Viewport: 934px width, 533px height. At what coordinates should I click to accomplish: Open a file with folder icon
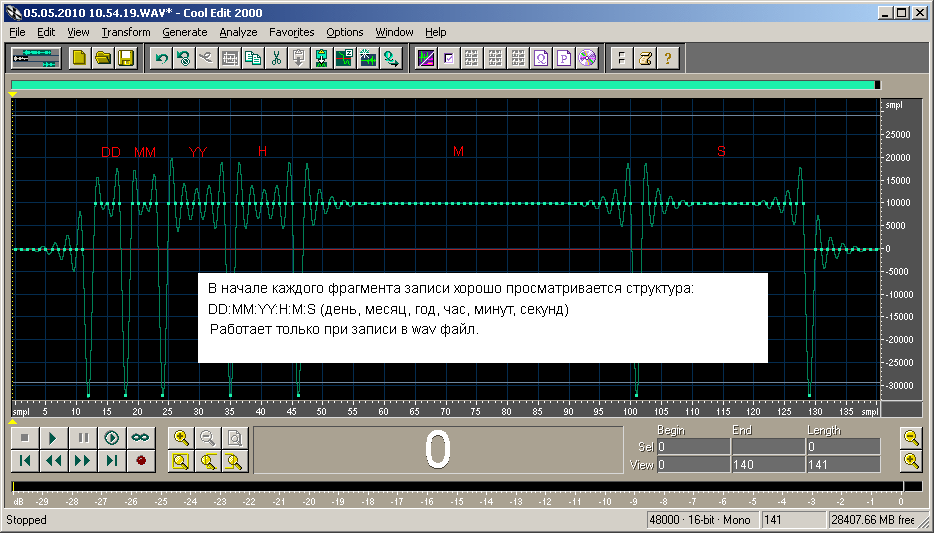point(102,58)
